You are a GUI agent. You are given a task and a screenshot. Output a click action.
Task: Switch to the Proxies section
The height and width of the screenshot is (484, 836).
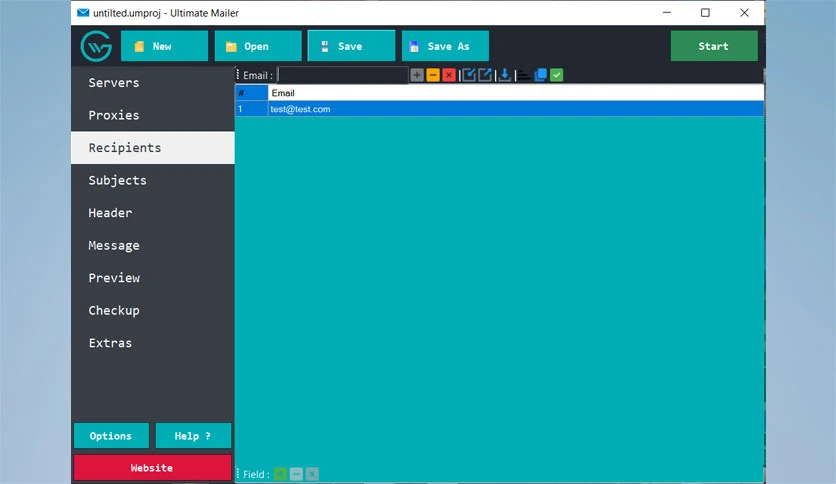(x=152, y=115)
